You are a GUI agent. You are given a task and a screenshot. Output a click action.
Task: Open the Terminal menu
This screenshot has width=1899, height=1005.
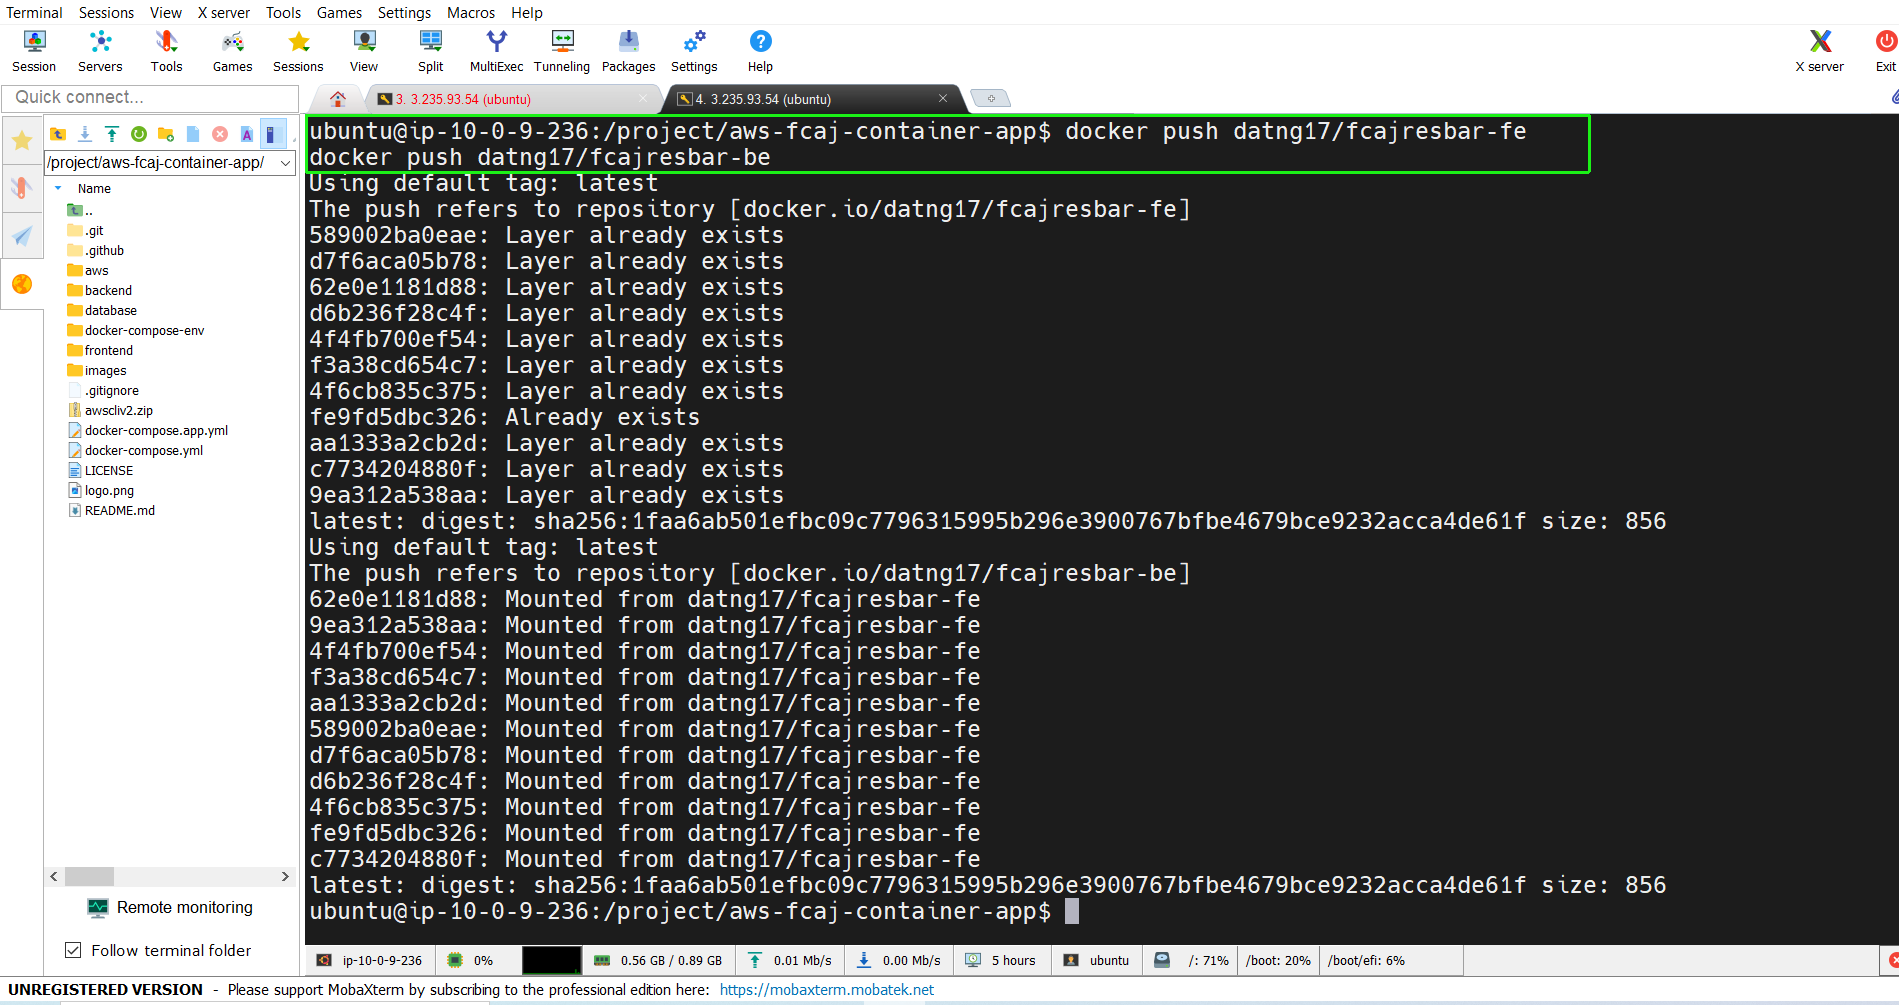pyautogui.click(x=34, y=13)
